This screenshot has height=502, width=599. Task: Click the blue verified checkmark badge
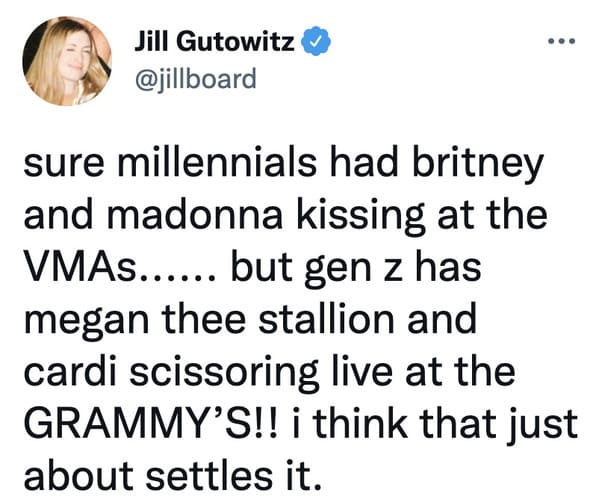(316, 41)
